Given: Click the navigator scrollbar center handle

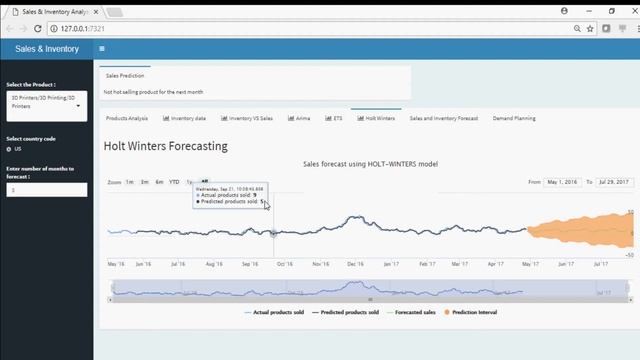Looking at the screenshot, I should [370, 300].
